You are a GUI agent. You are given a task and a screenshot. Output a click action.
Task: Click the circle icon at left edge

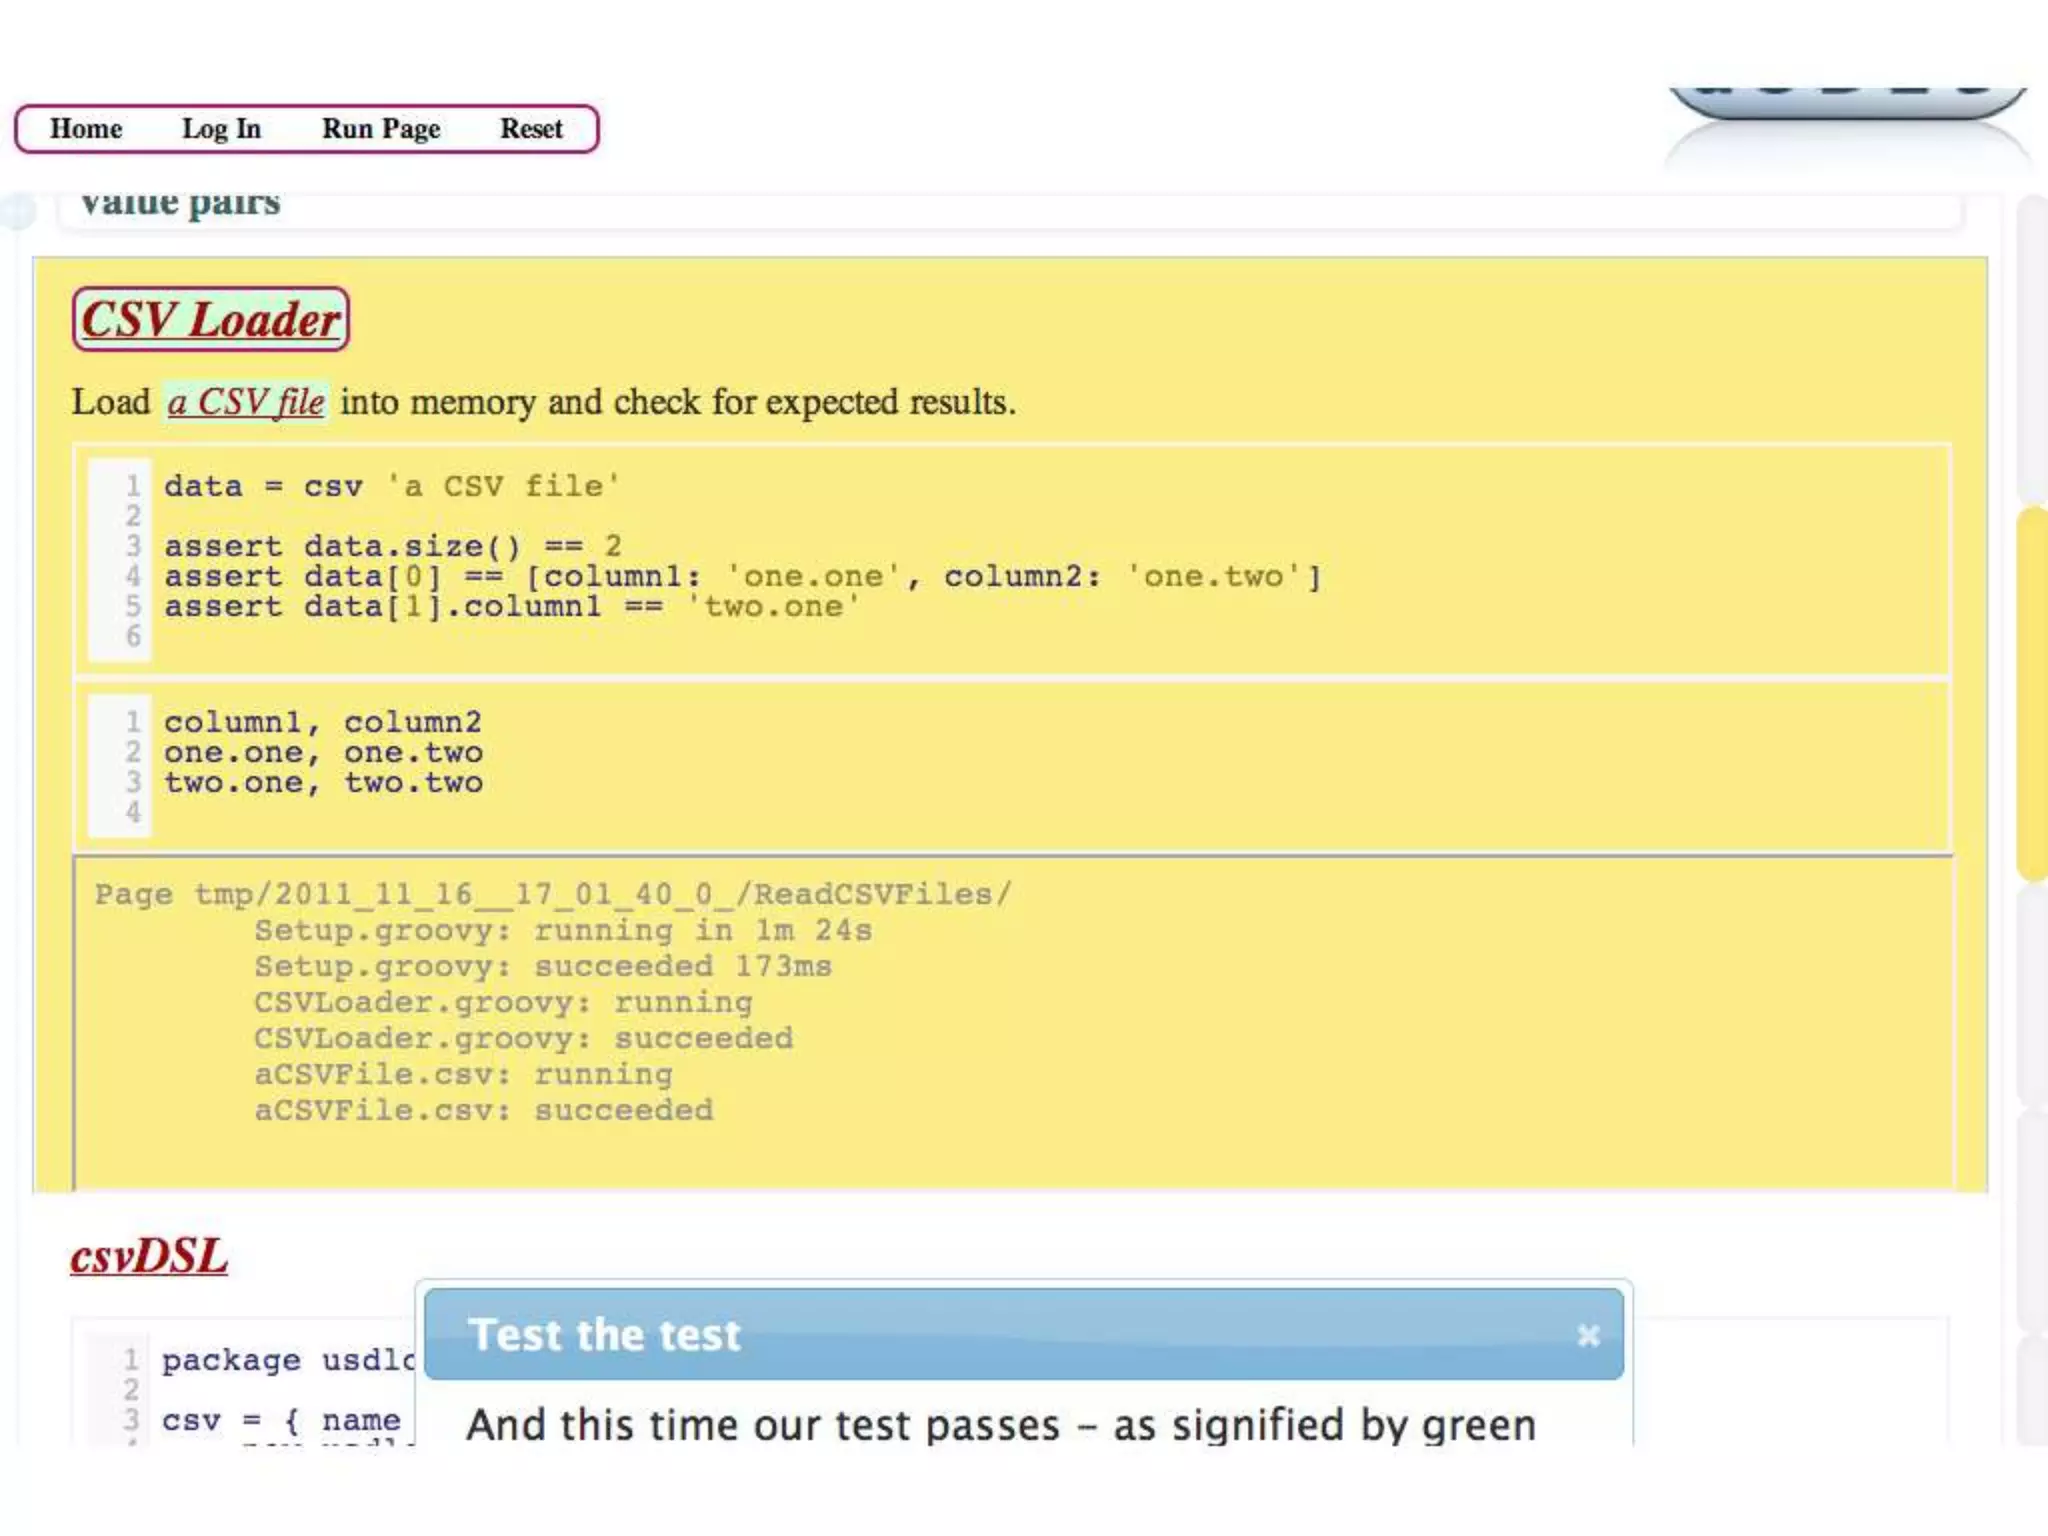point(18,211)
